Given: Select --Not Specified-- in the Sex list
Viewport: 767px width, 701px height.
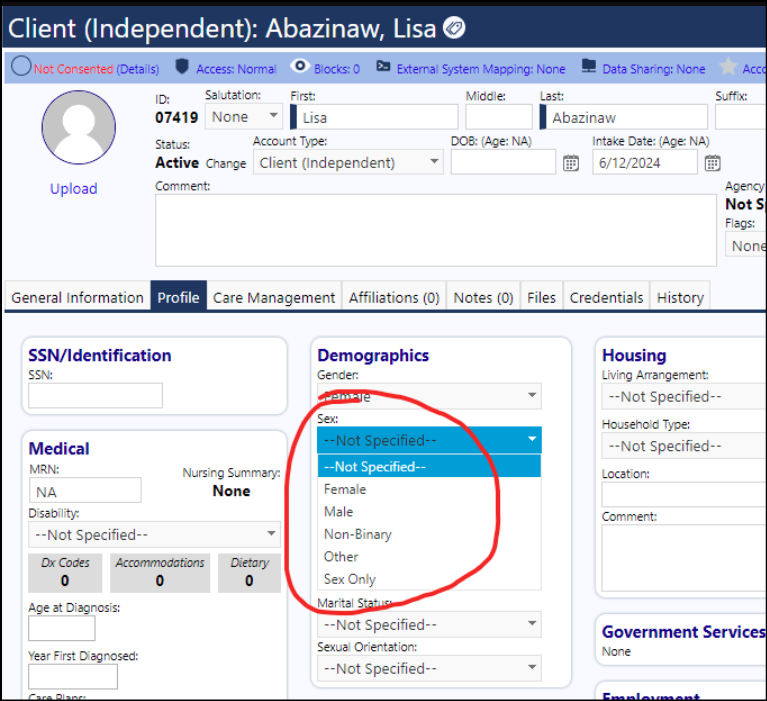Looking at the screenshot, I should 429,466.
